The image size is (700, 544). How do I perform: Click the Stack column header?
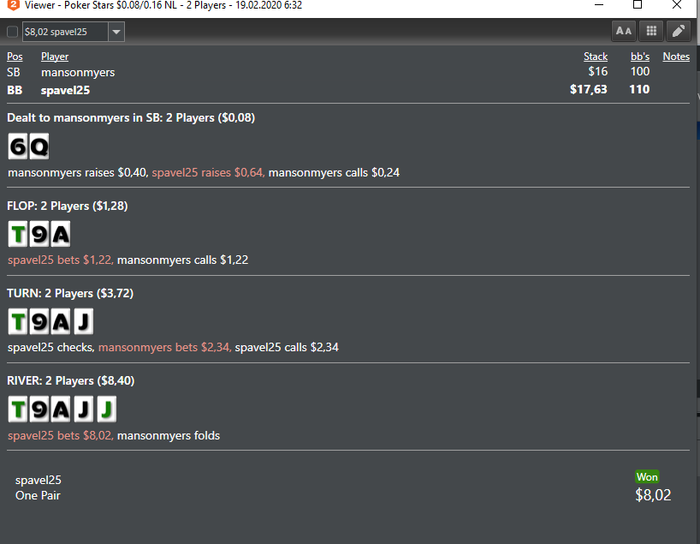[x=596, y=57]
